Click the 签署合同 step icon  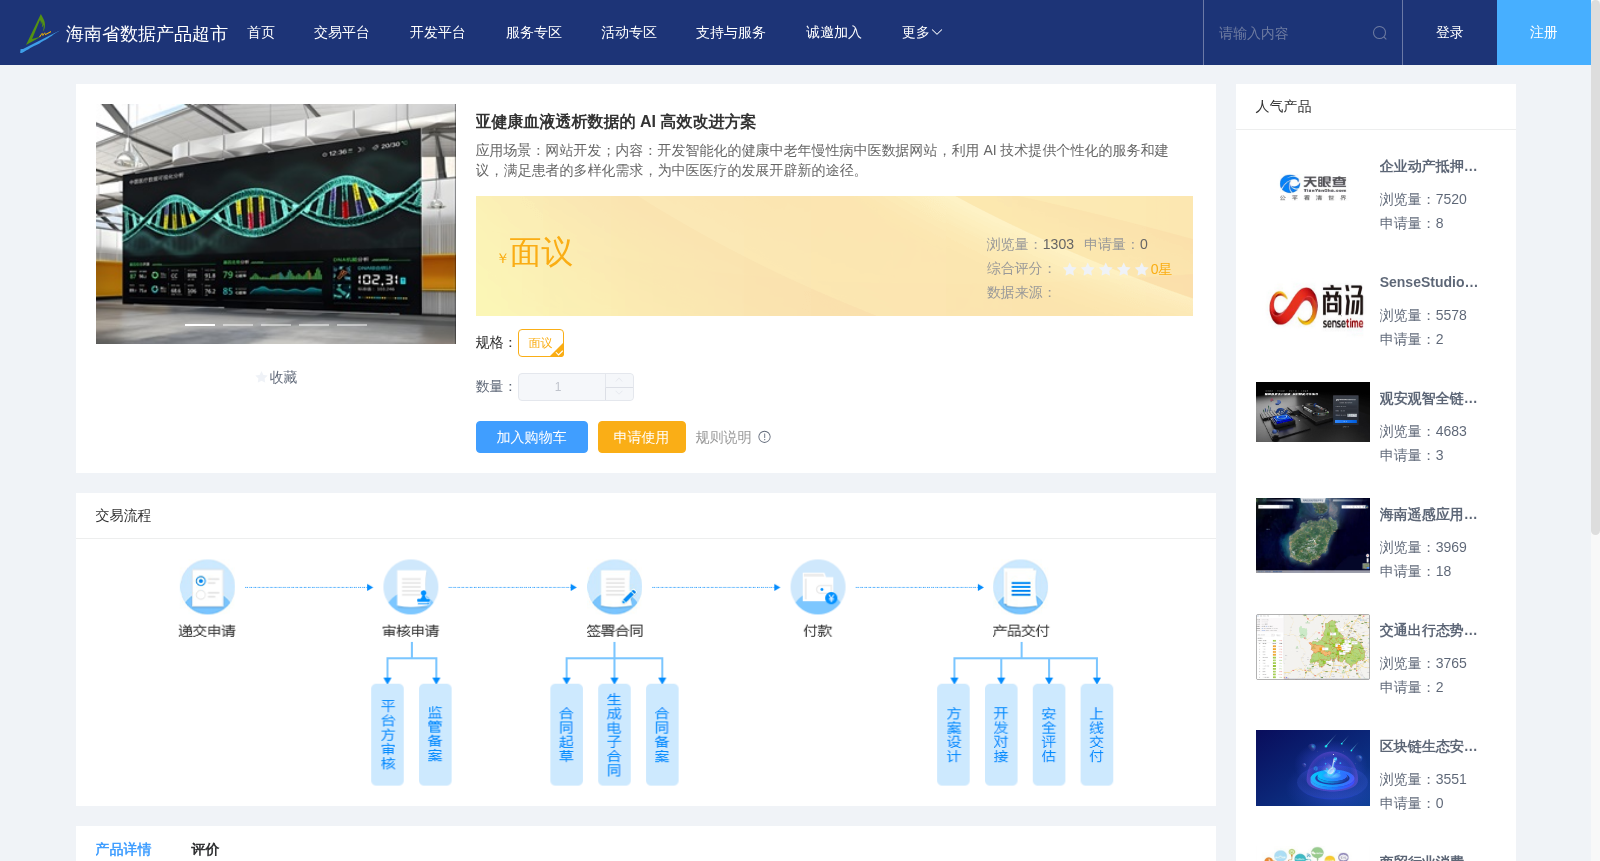[x=614, y=587]
